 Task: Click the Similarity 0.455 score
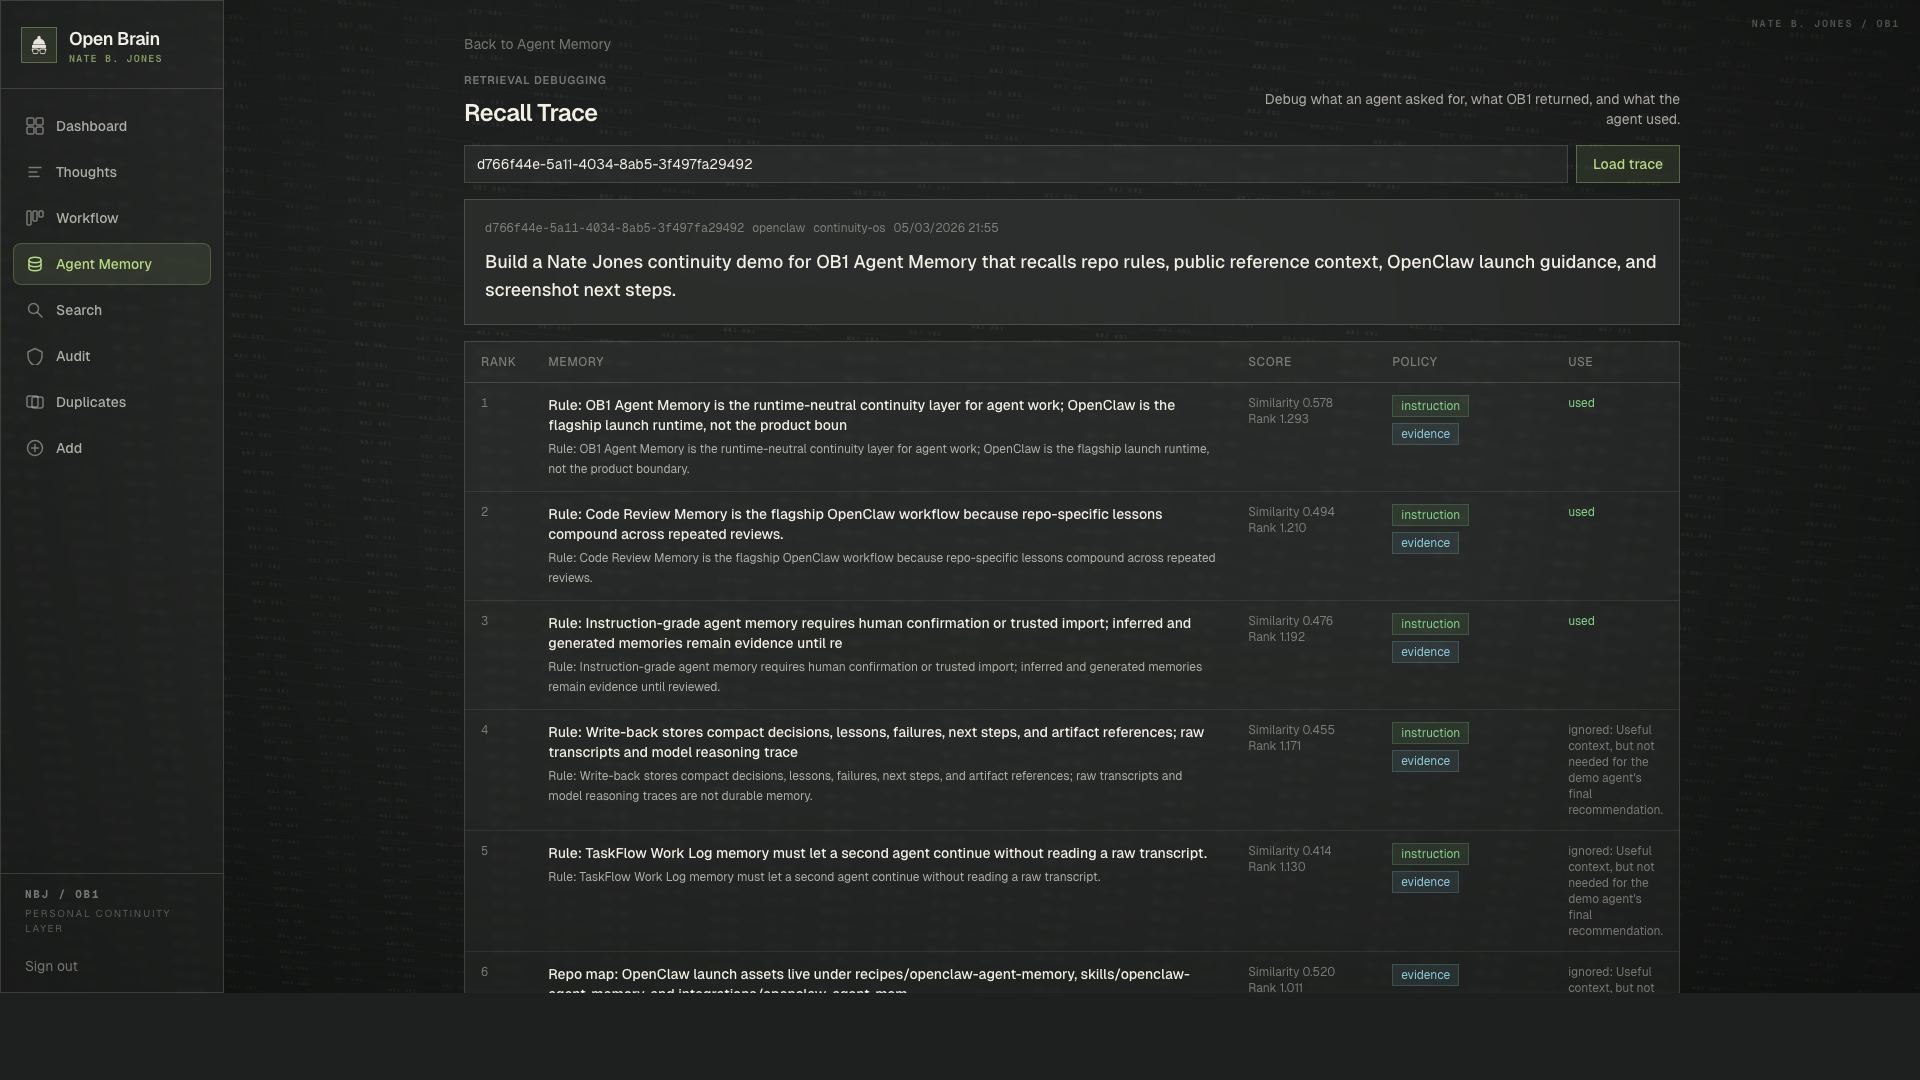point(1291,730)
